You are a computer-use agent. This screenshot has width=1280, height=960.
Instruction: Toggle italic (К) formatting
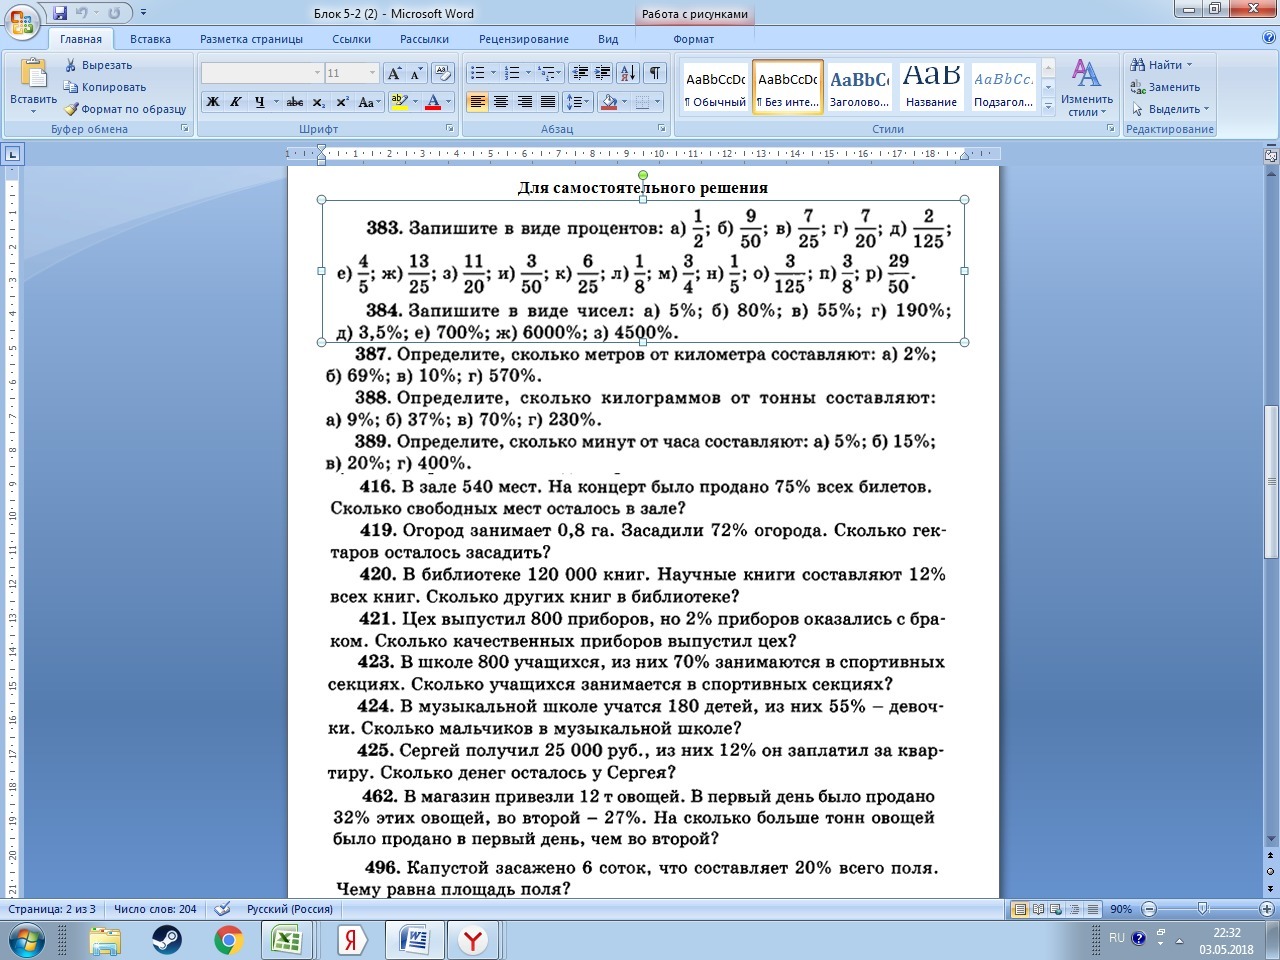pyautogui.click(x=236, y=102)
